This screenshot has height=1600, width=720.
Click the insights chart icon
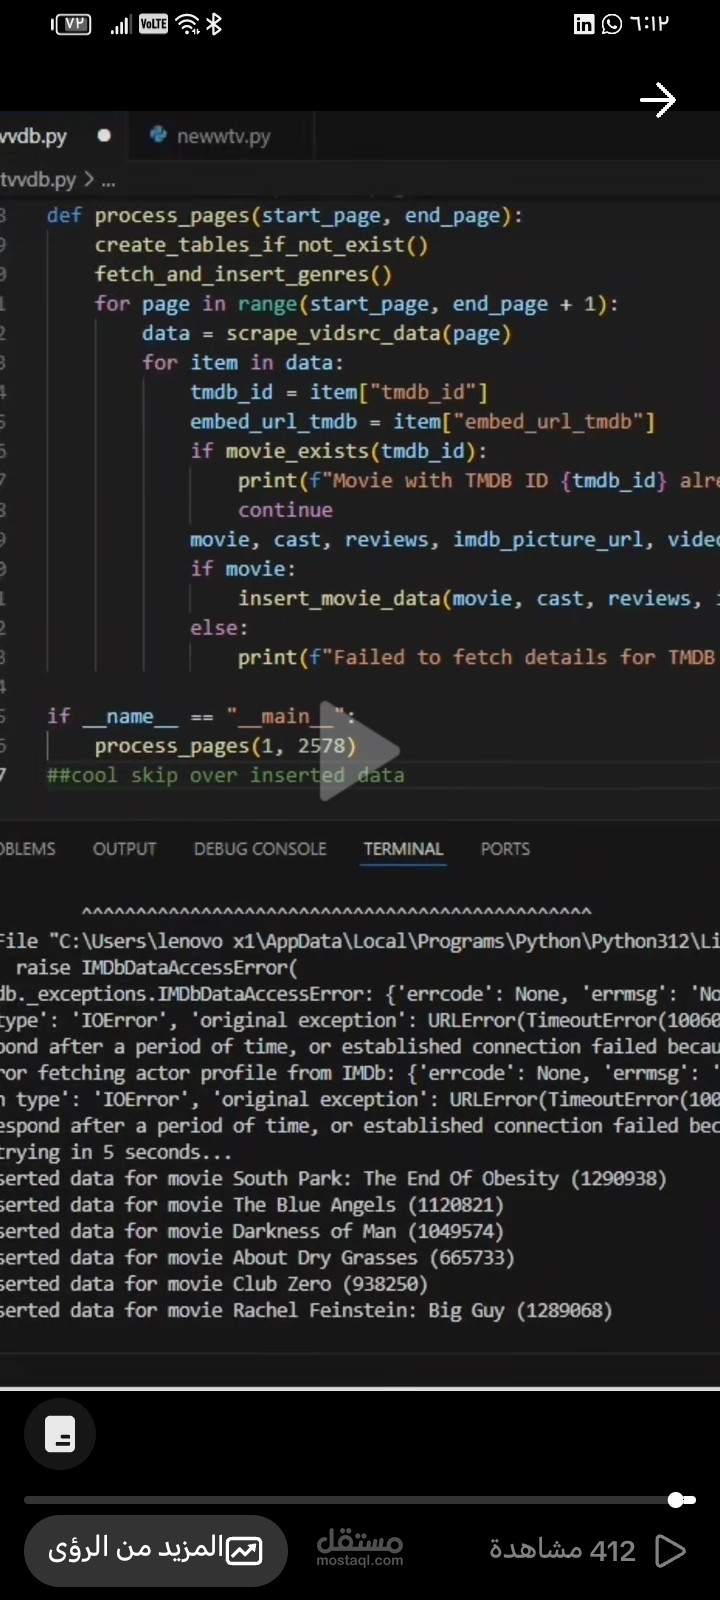244,1551
